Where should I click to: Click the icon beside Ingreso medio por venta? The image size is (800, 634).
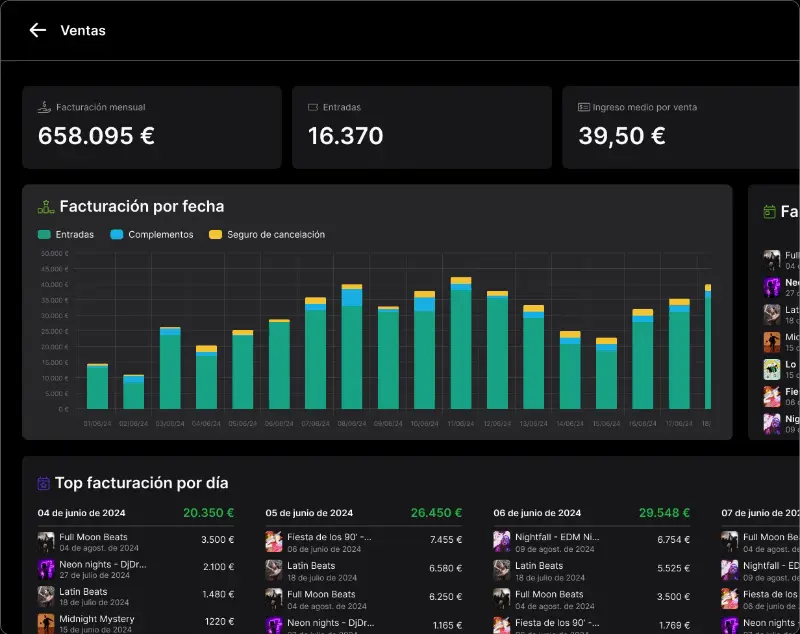tap(583, 107)
